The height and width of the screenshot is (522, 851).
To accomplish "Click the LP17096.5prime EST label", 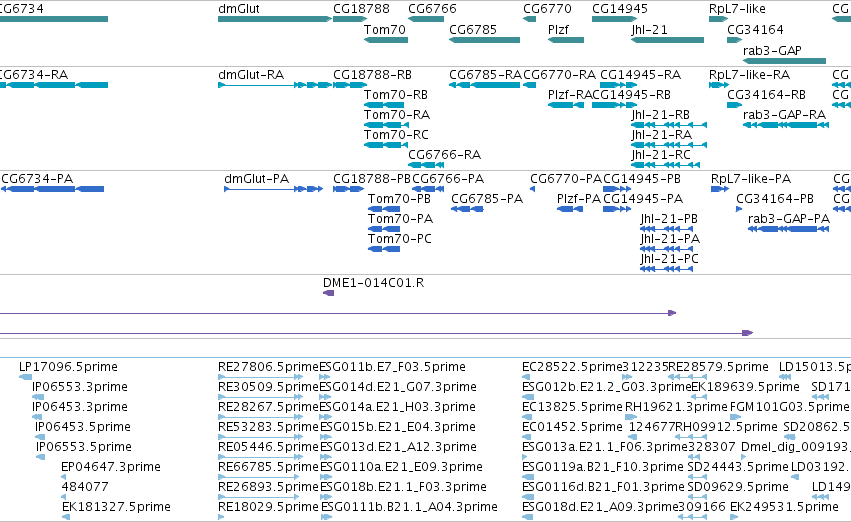I will 68,367.
